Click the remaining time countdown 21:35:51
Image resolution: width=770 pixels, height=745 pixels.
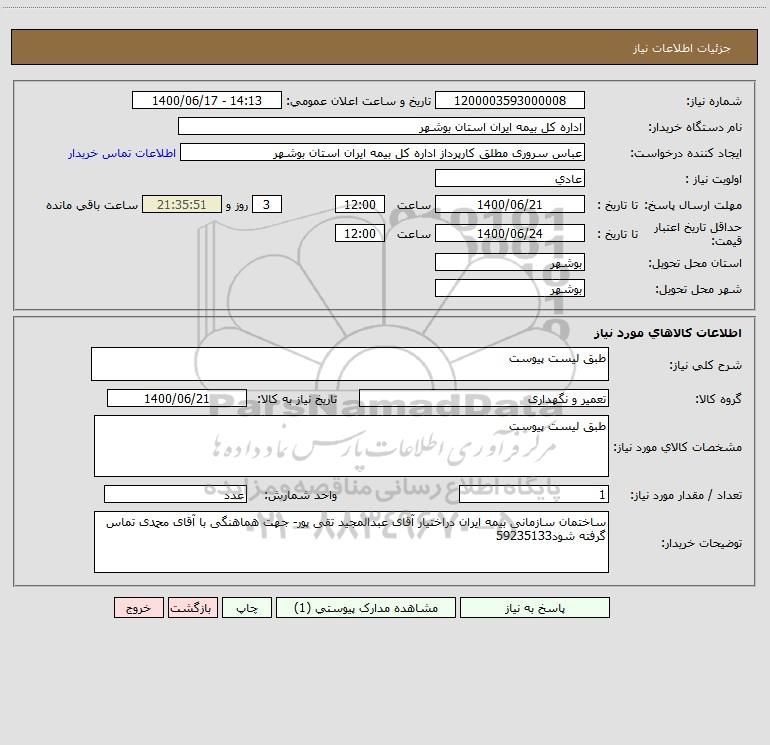pyautogui.click(x=182, y=204)
